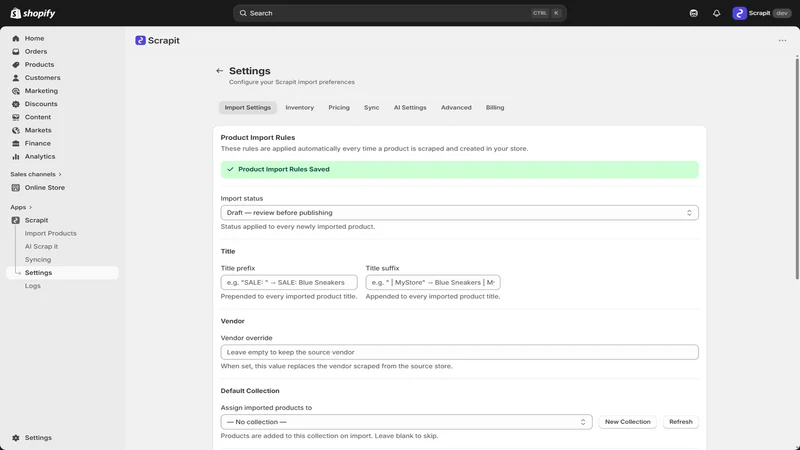Click the Scrapit logo in app header
The image size is (800, 450).
pyautogui.click(x=140, y=40)
